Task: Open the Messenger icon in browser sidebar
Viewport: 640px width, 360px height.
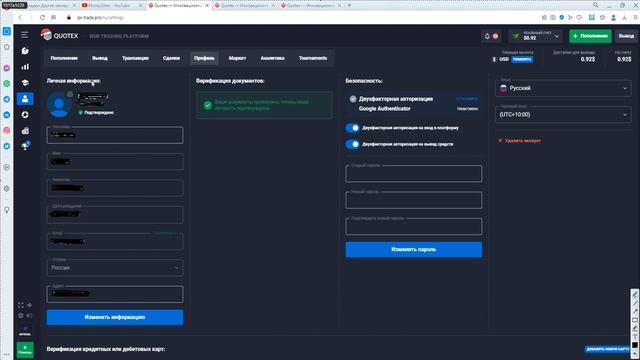Action: [x=7, y=68]
